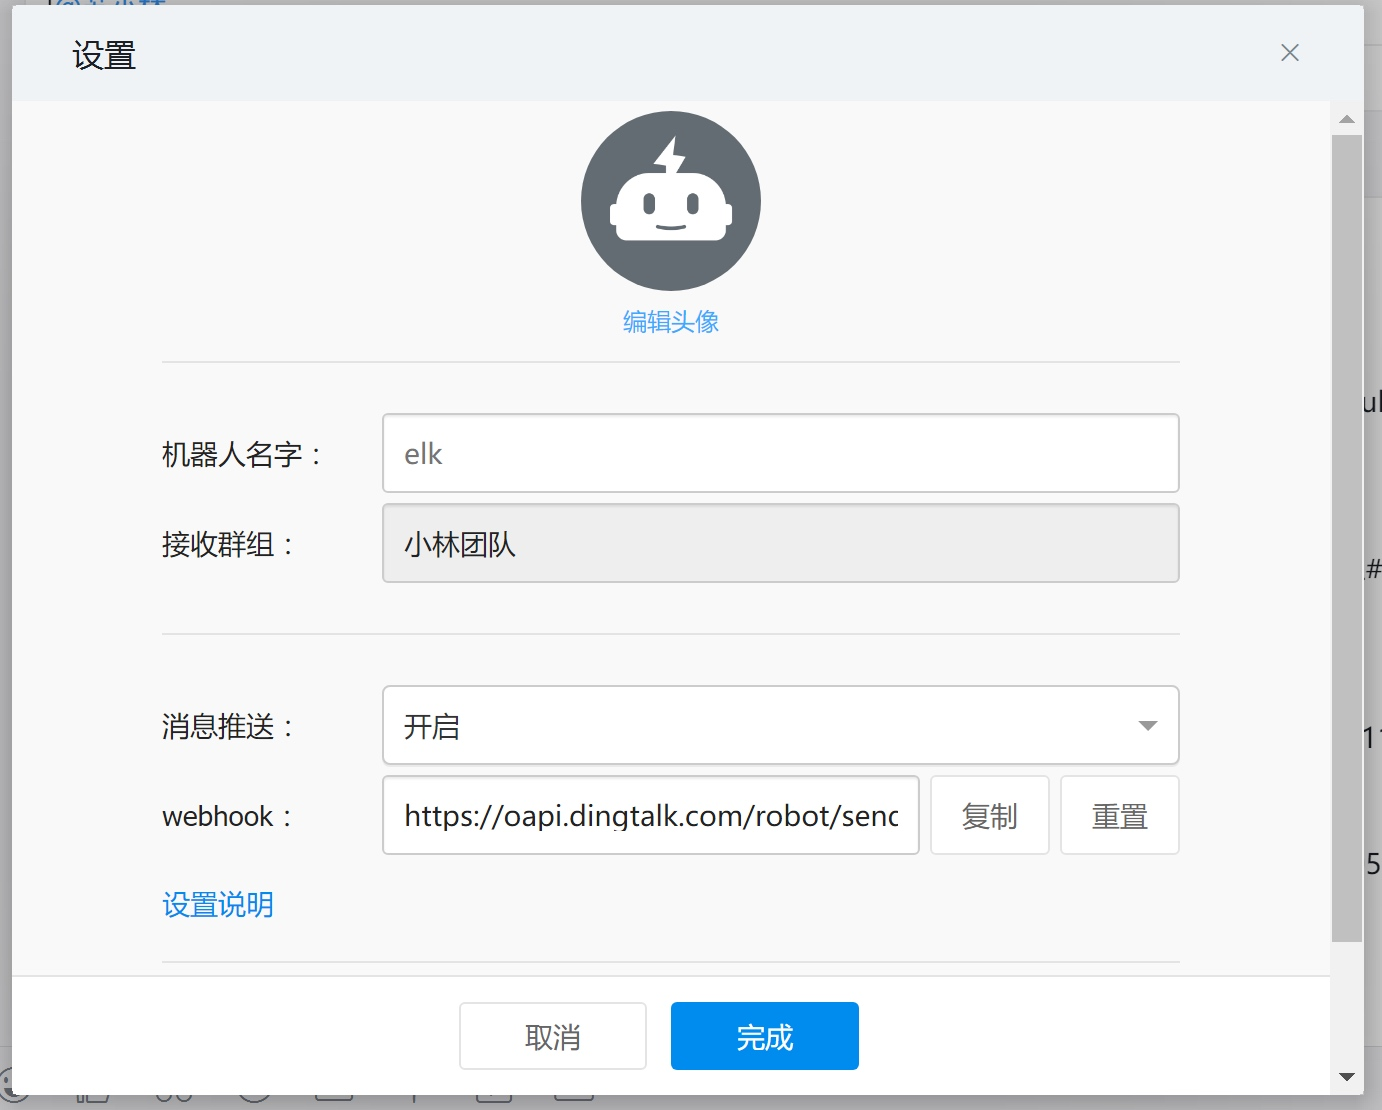Viewport: 1382px width, 1110px height.
Task: Click the dialog's vertical scrollbar thumb
Action: pos(1347,538)
